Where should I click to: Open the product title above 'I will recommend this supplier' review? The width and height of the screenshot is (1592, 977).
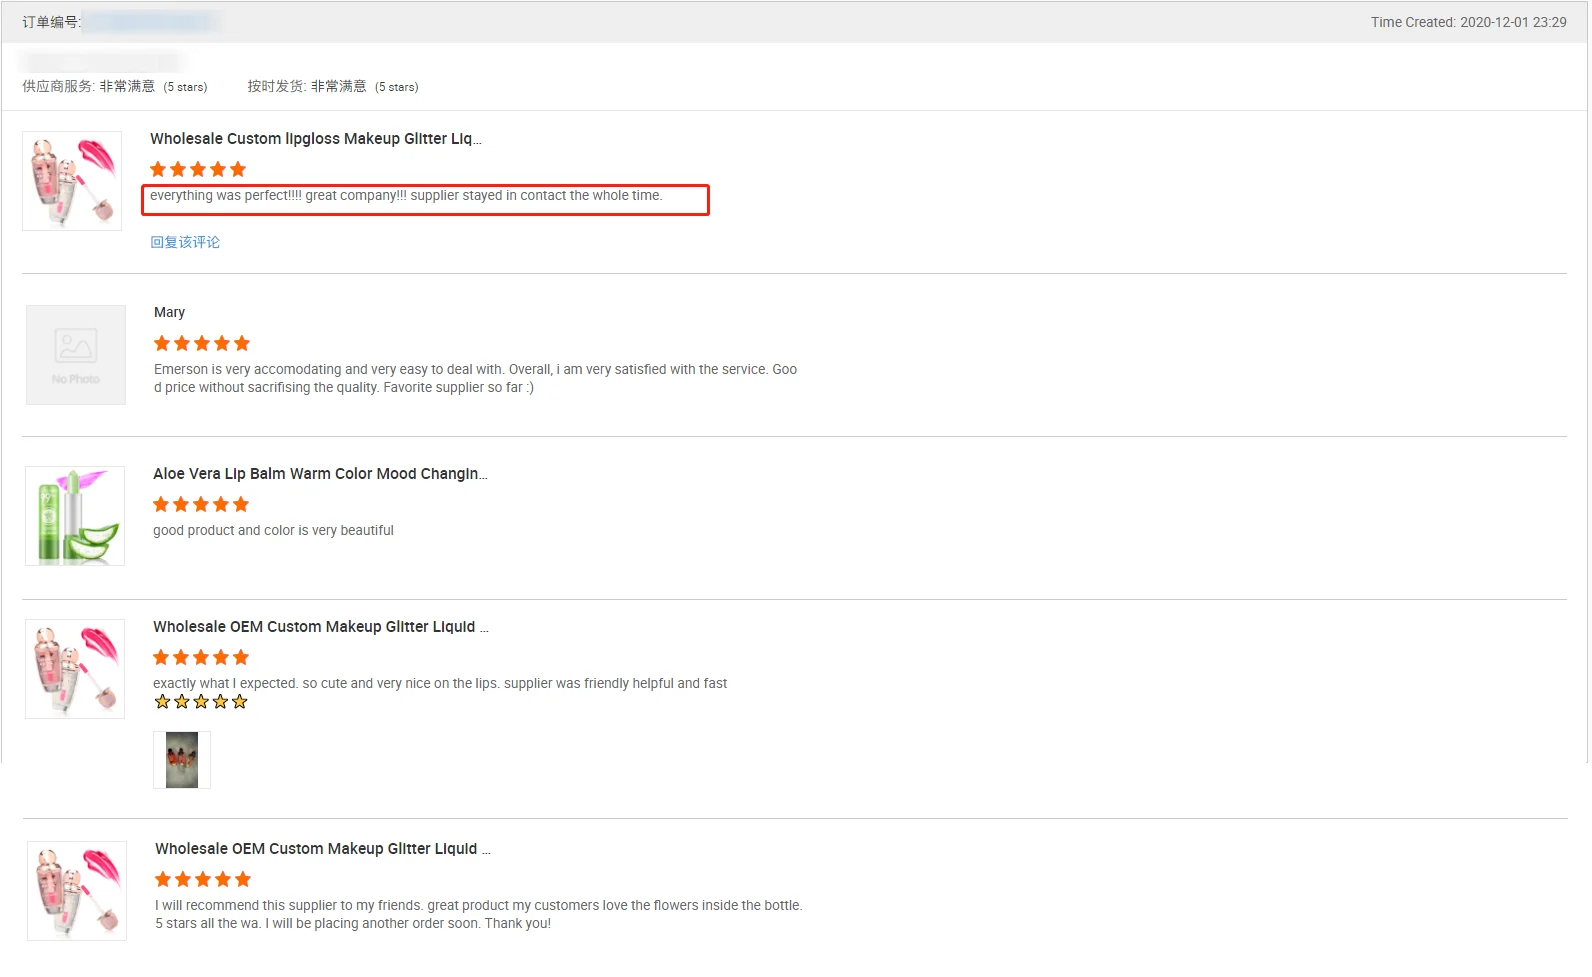[x=323, y=849]
